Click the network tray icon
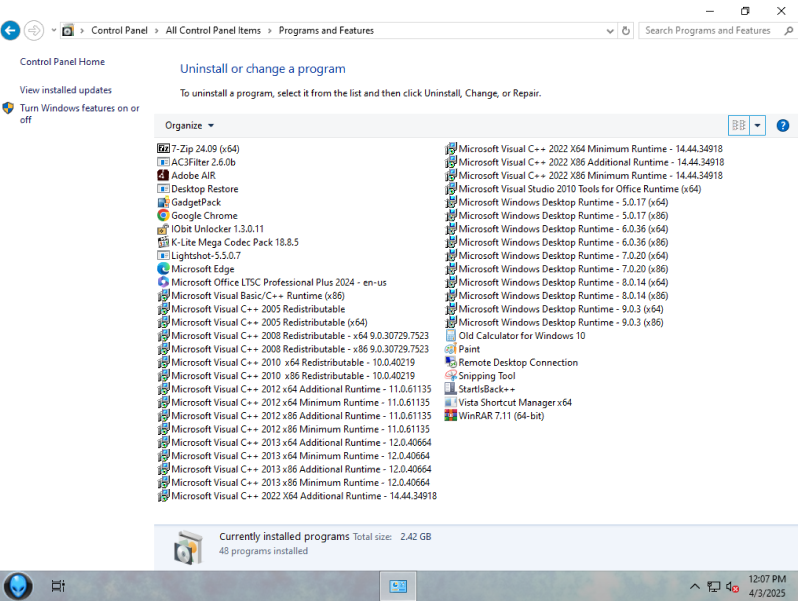Viewport: 798px width, 601px height. 714,587
